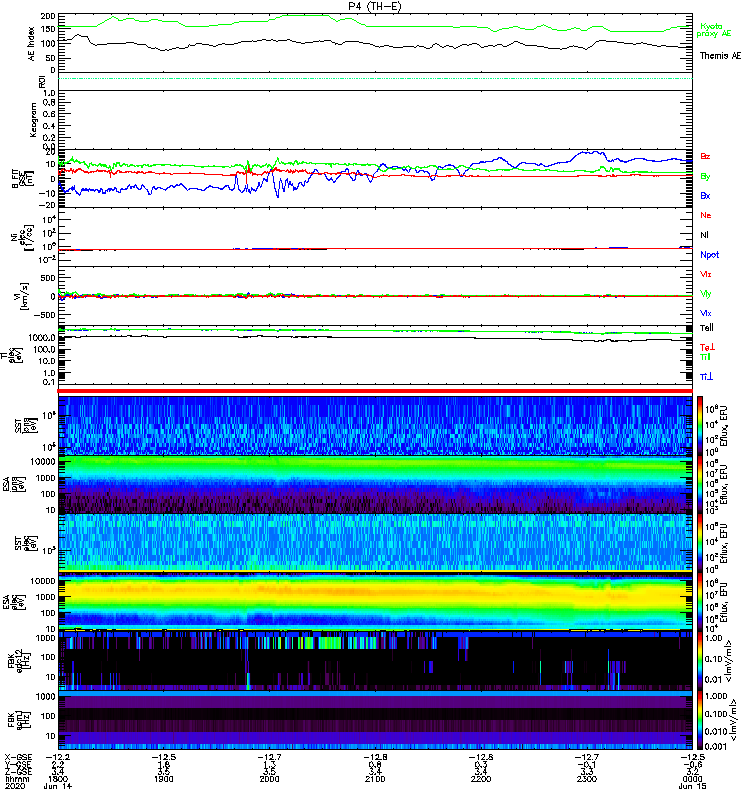The image size is (750, 800).
Task: Click the blue "Ti⊥" temperature legend label
Action: tap(706, 377)
